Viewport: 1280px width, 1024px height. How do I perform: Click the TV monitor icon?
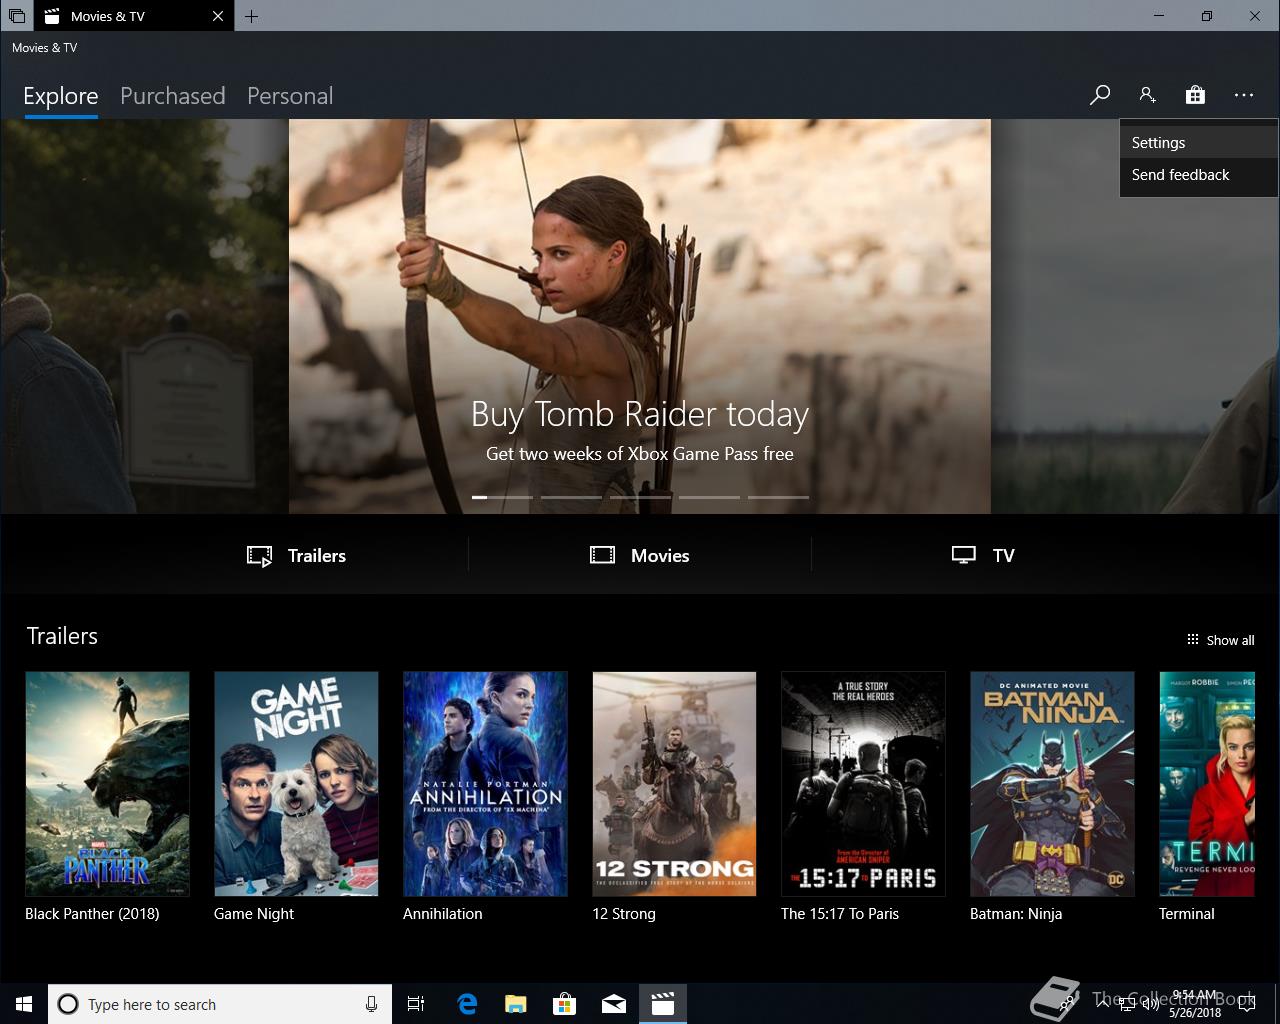(964, 555)
